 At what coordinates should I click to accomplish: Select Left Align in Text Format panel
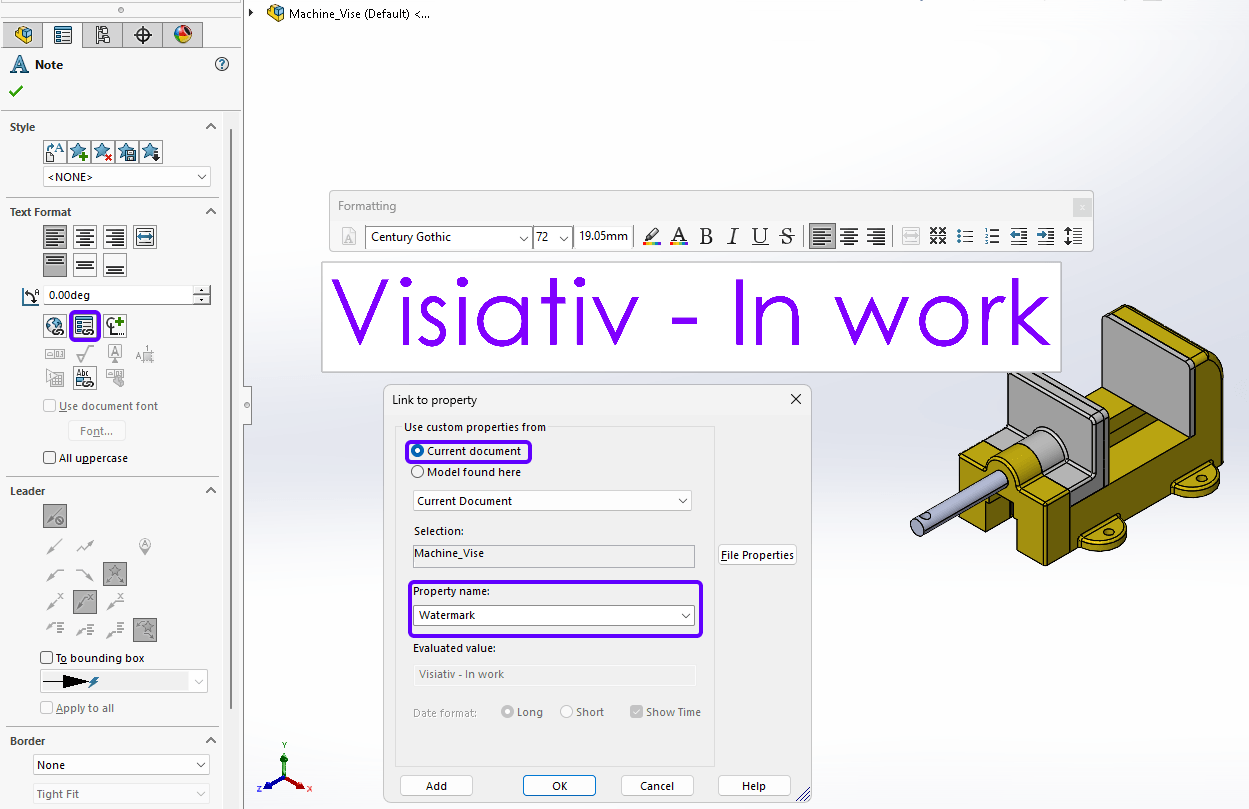click(55, 237)
